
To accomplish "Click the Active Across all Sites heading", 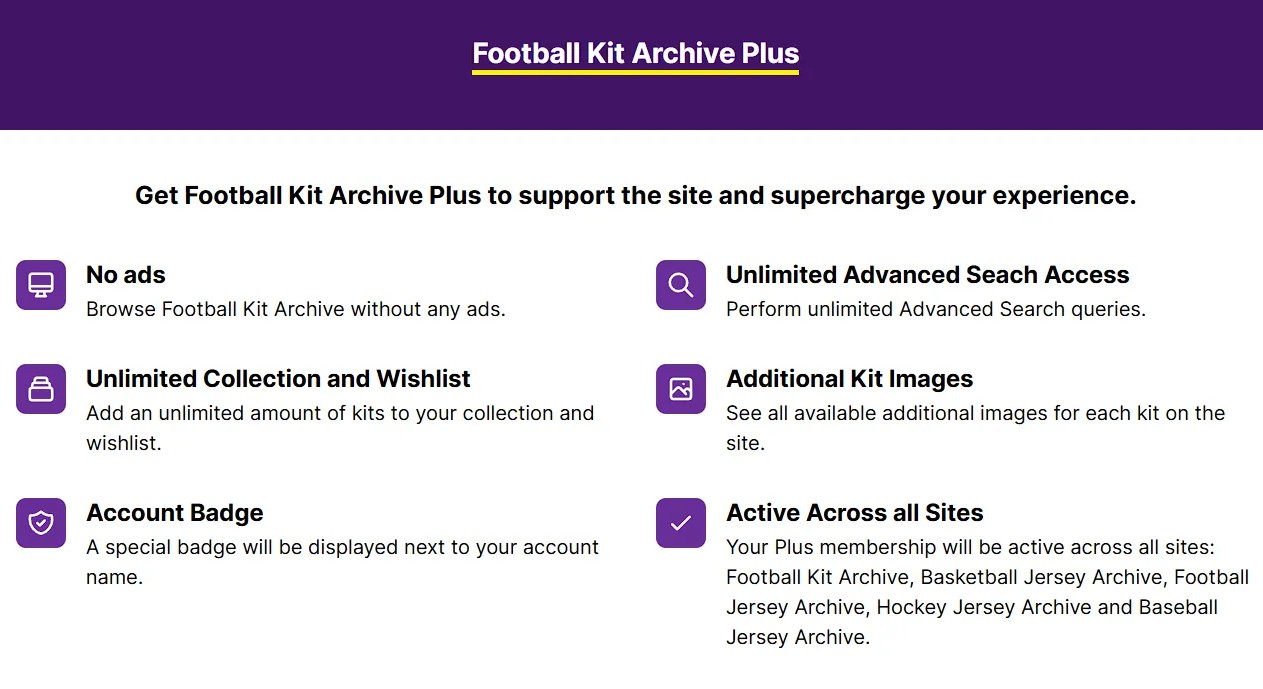I will 854,513.
